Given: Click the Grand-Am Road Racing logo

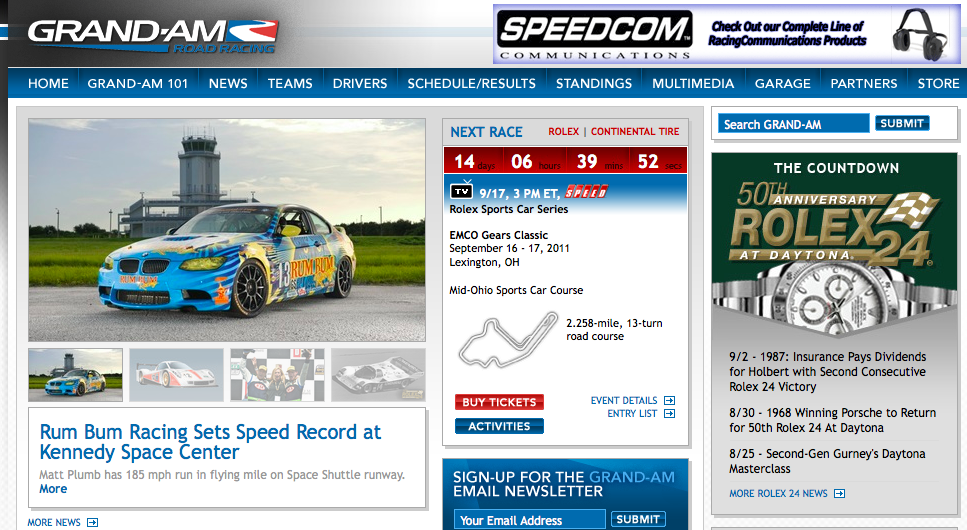Looking at the screenshot, I should click(x=148, y=33).
